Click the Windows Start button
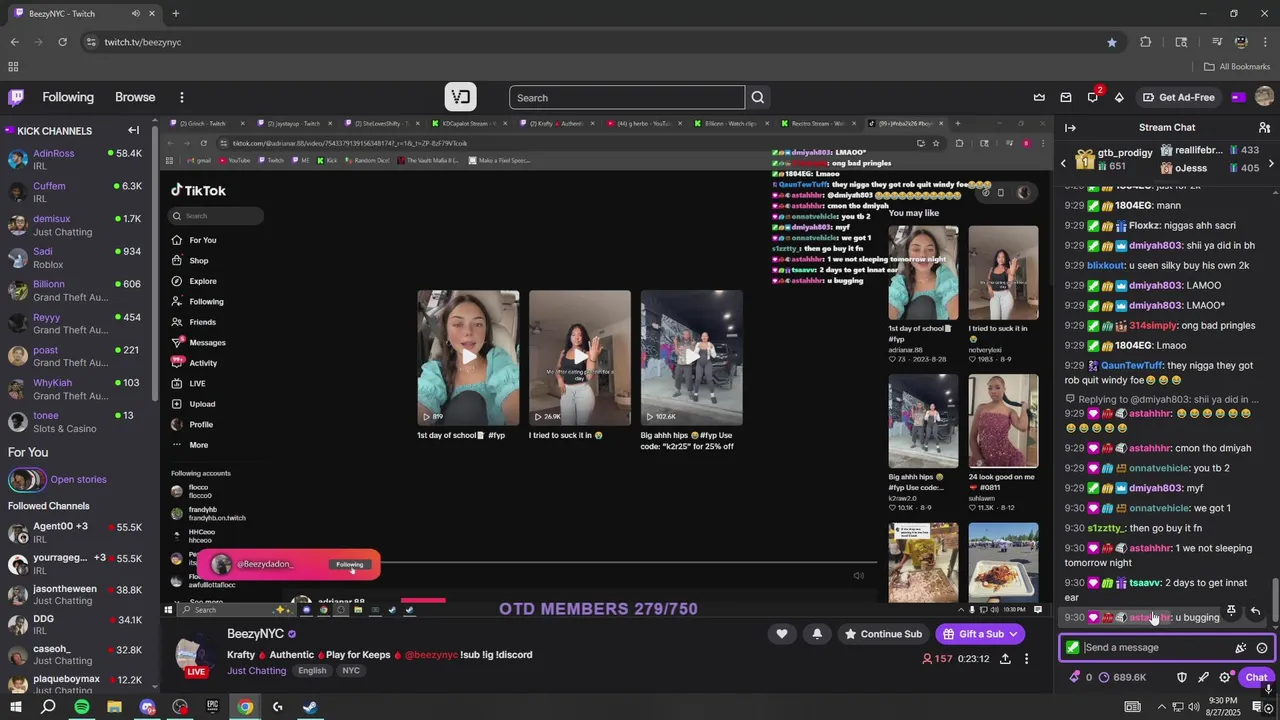The image size is (1280, 720). (15, 707)
